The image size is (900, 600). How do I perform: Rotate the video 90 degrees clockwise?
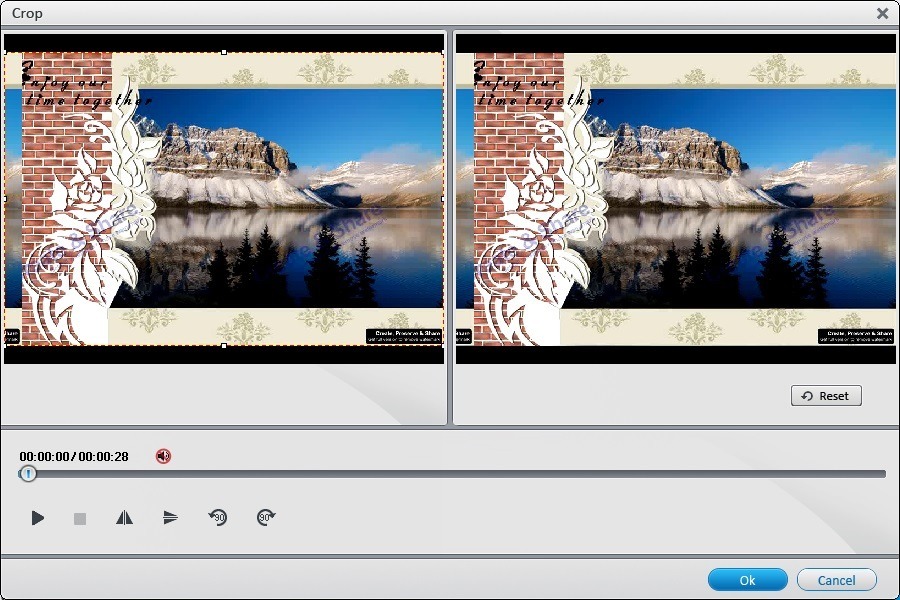[263, 517]
